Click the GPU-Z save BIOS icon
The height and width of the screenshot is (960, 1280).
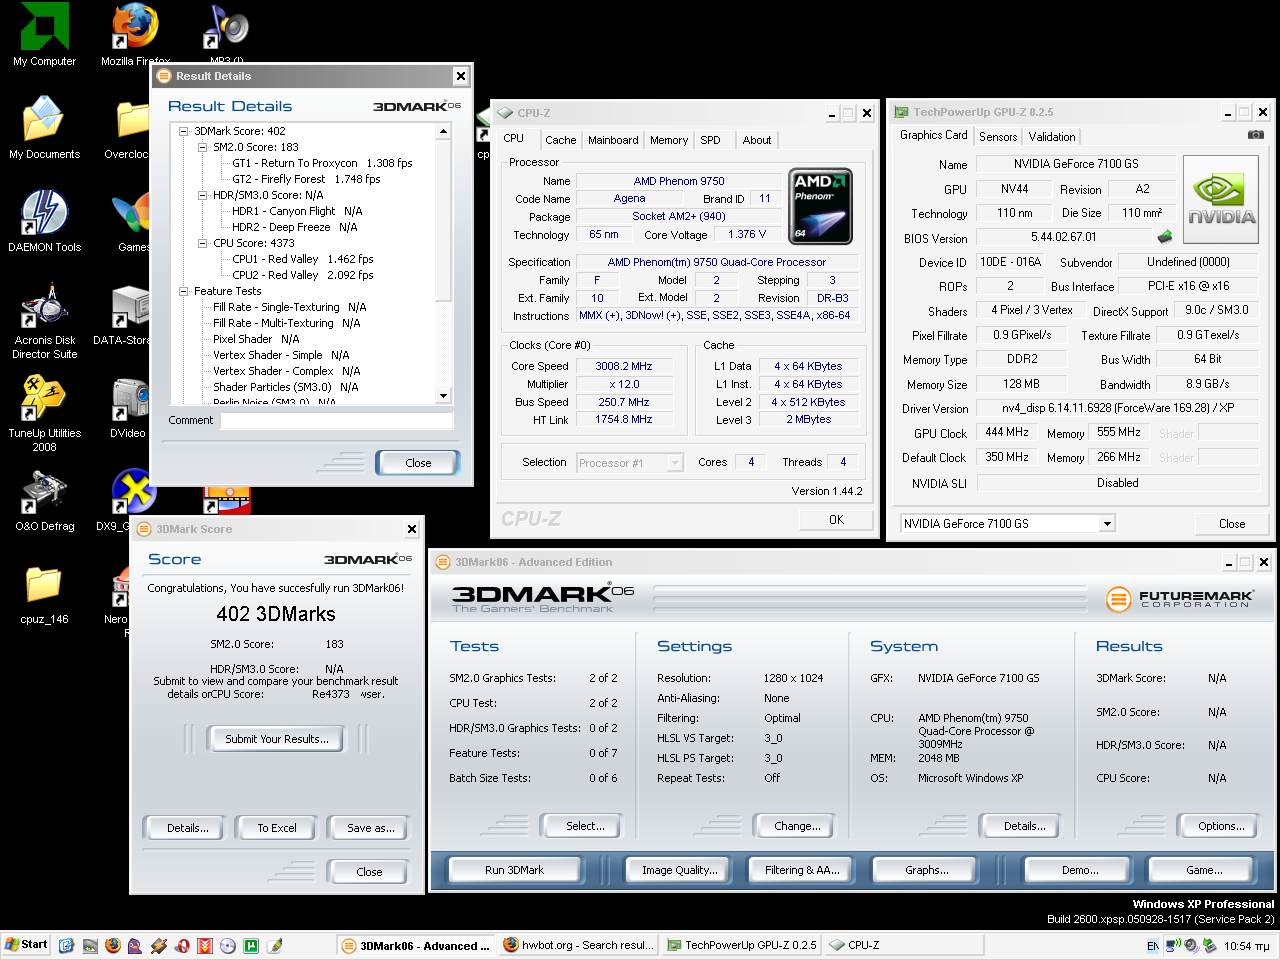tap(1165, 237)
